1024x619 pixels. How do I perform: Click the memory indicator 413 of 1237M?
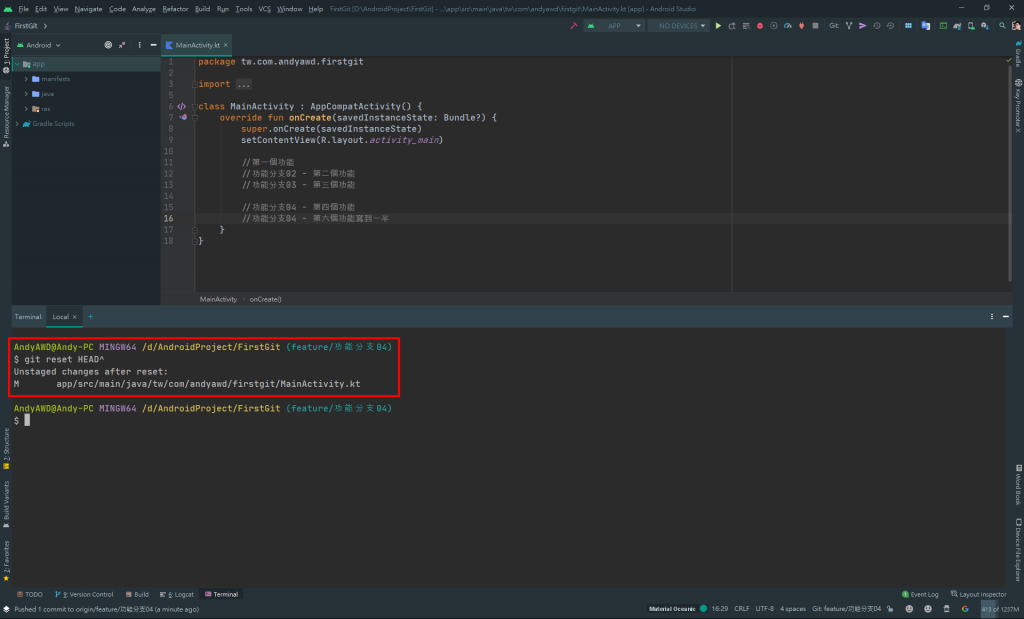tap(1000, 609)
